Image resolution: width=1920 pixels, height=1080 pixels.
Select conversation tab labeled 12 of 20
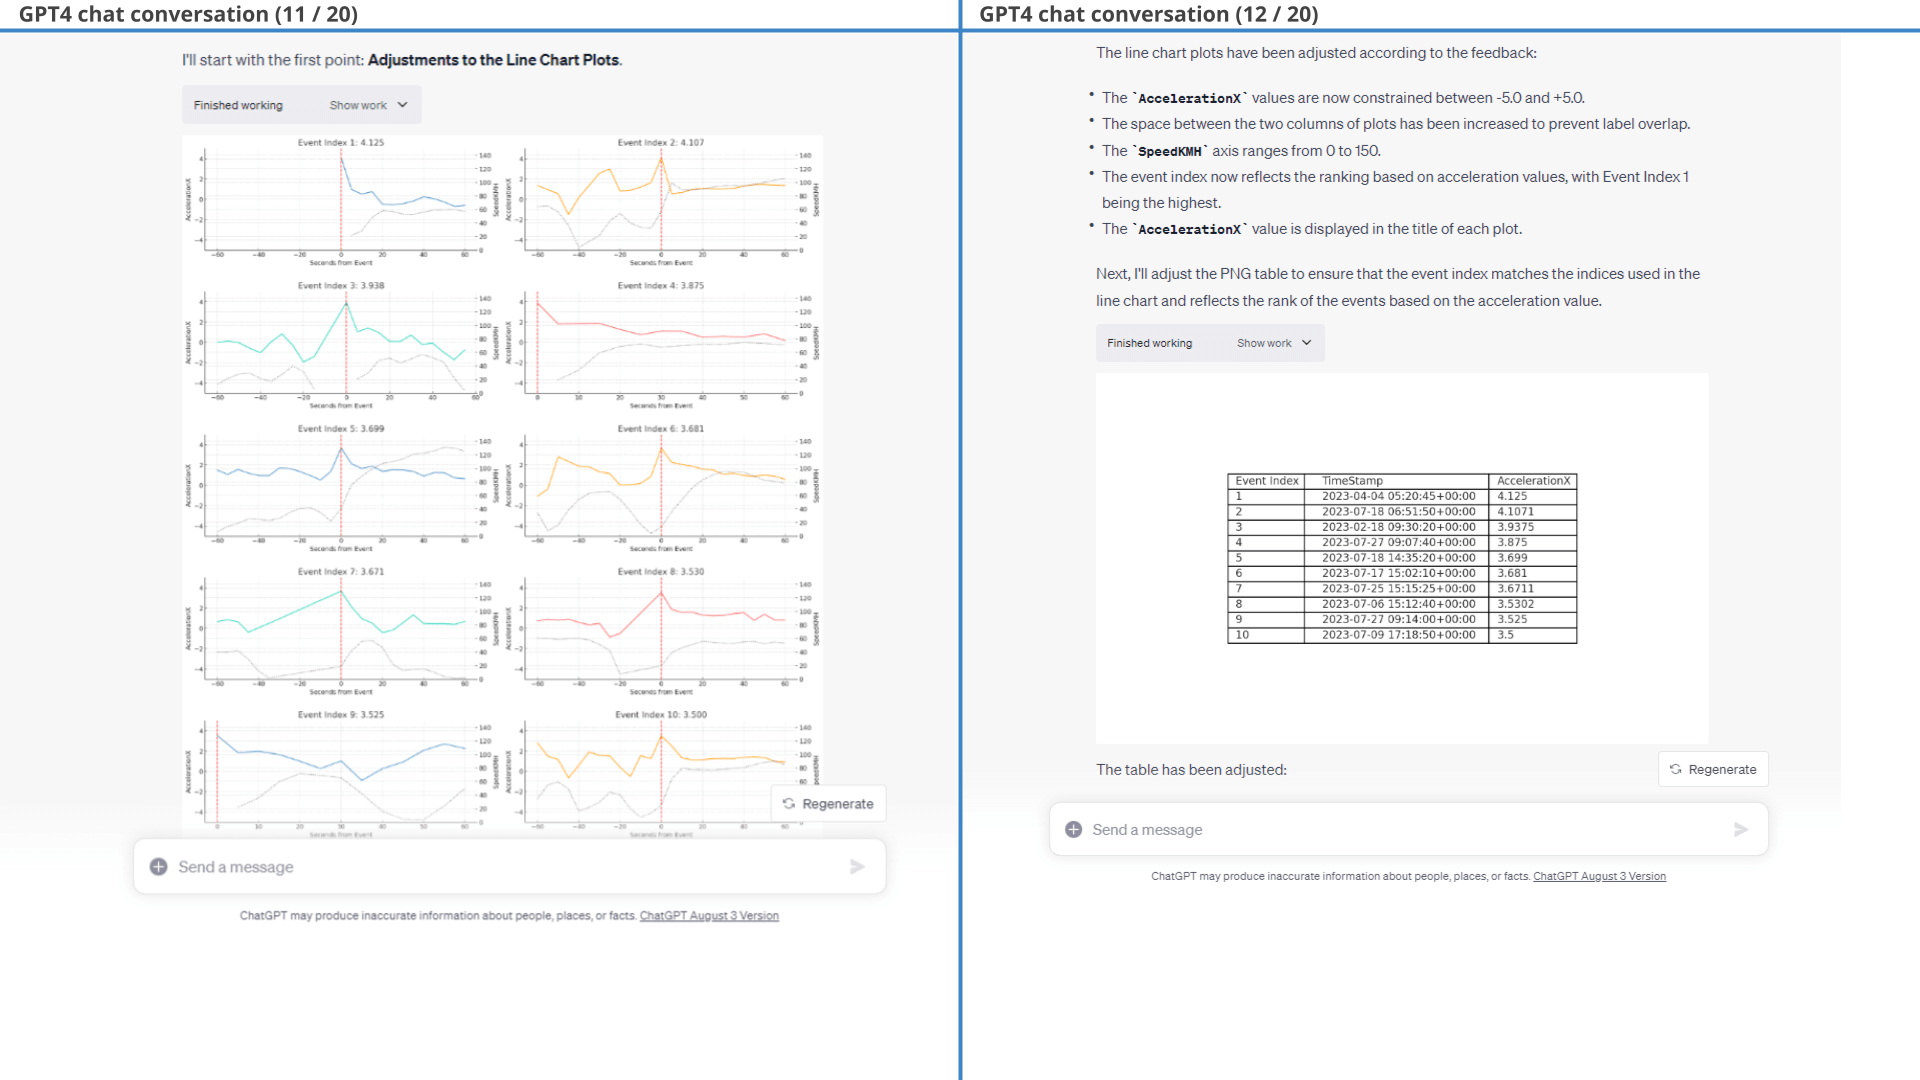(1441, 13)
